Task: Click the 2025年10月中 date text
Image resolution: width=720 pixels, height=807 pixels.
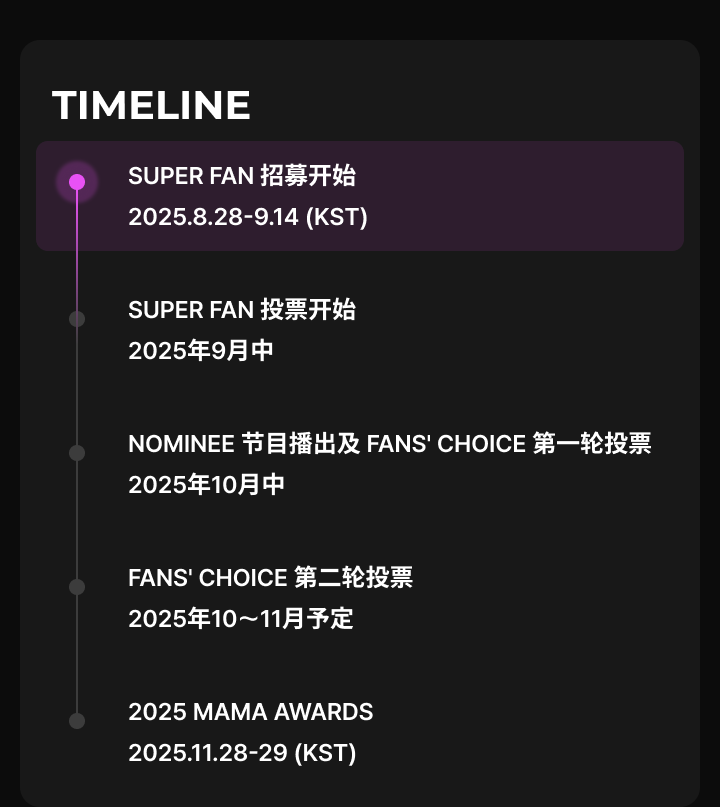Action: click(206, 485)
